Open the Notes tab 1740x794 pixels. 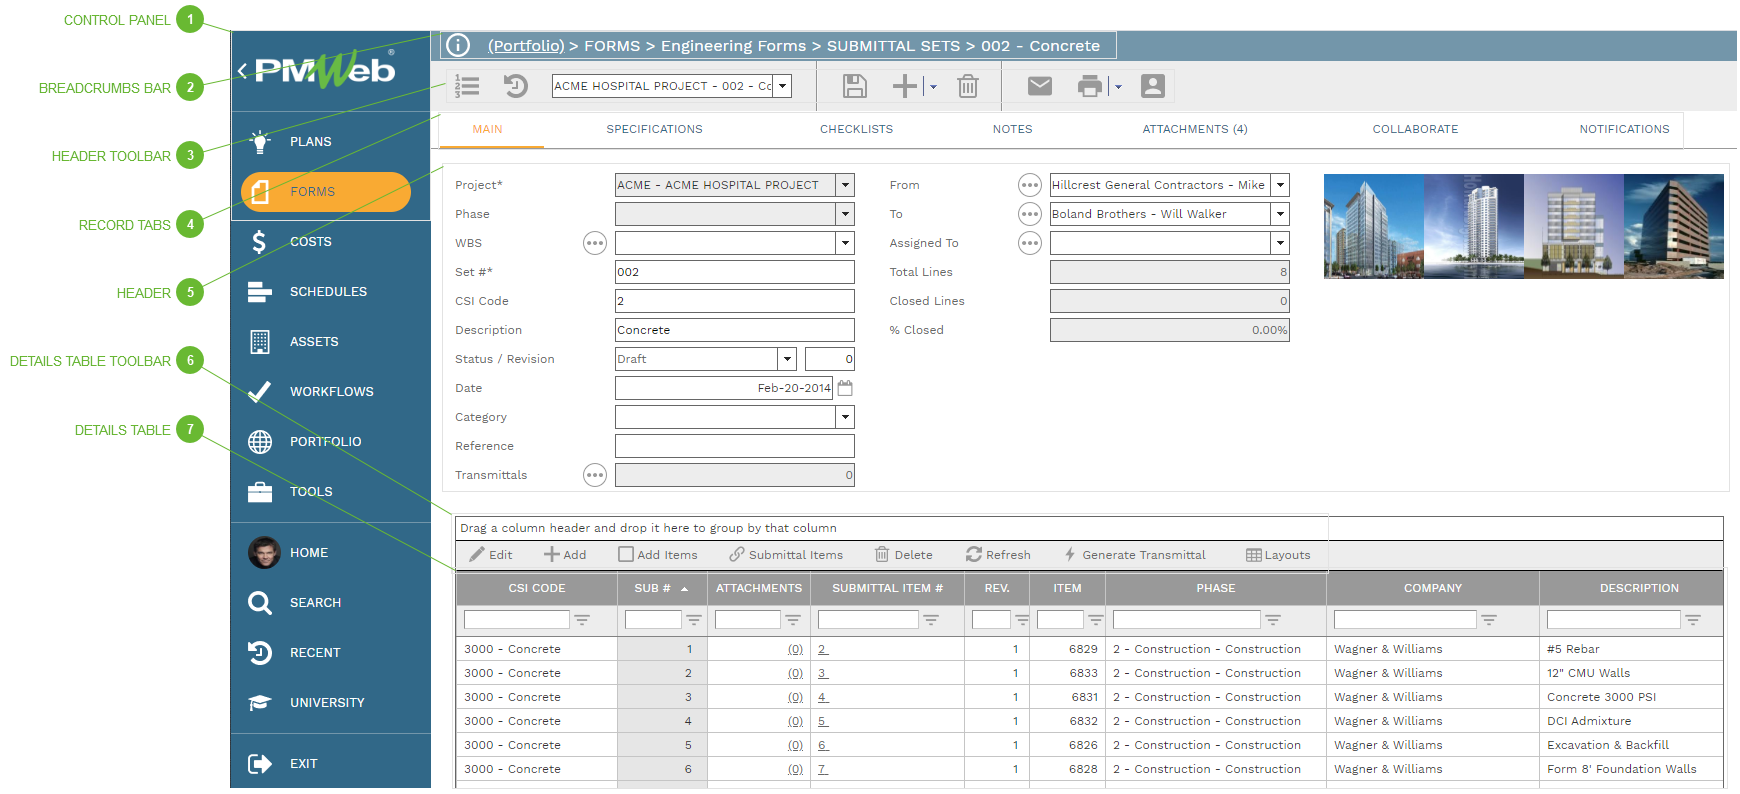[1012, 129]
